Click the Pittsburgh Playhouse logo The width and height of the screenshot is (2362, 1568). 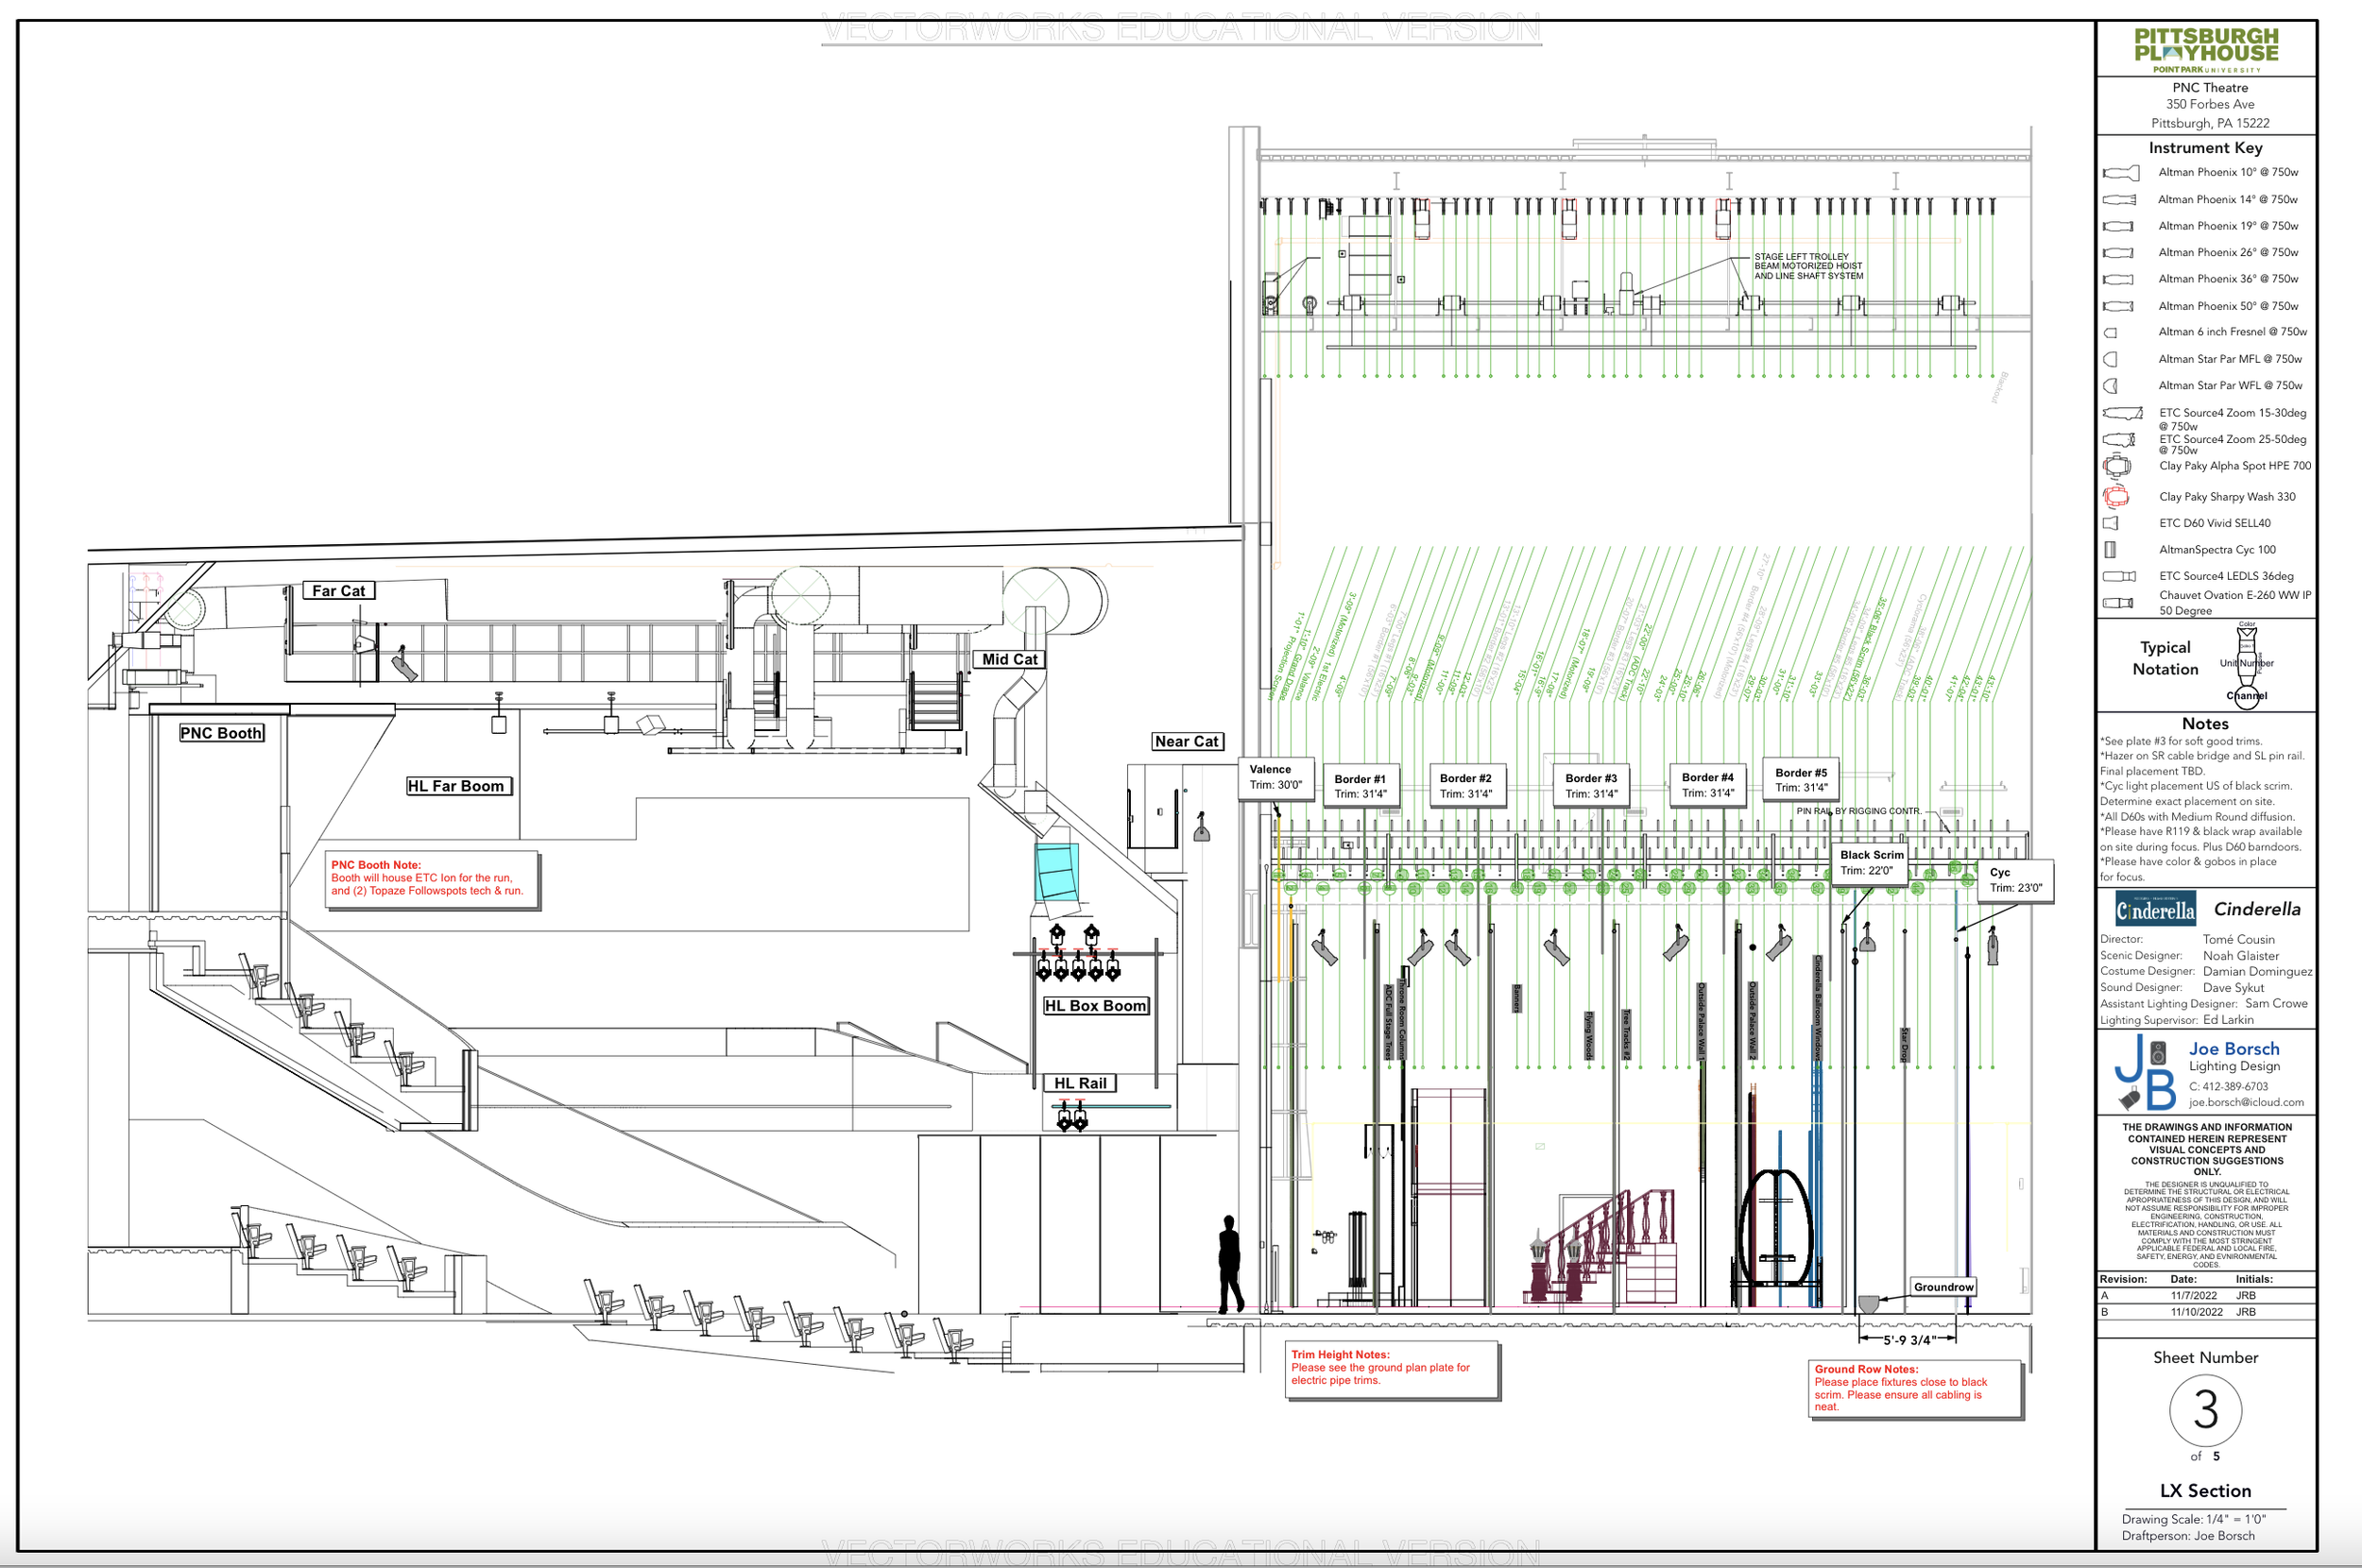(2206, 50)
